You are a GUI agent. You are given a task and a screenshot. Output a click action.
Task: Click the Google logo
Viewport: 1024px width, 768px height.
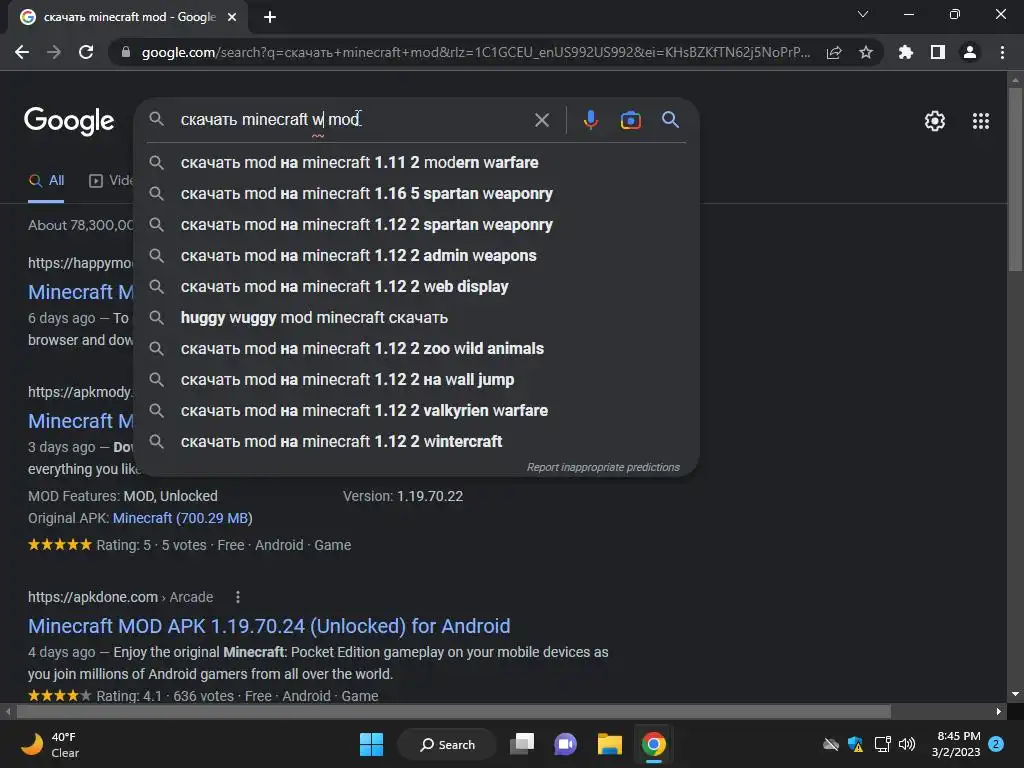point(69,121)
